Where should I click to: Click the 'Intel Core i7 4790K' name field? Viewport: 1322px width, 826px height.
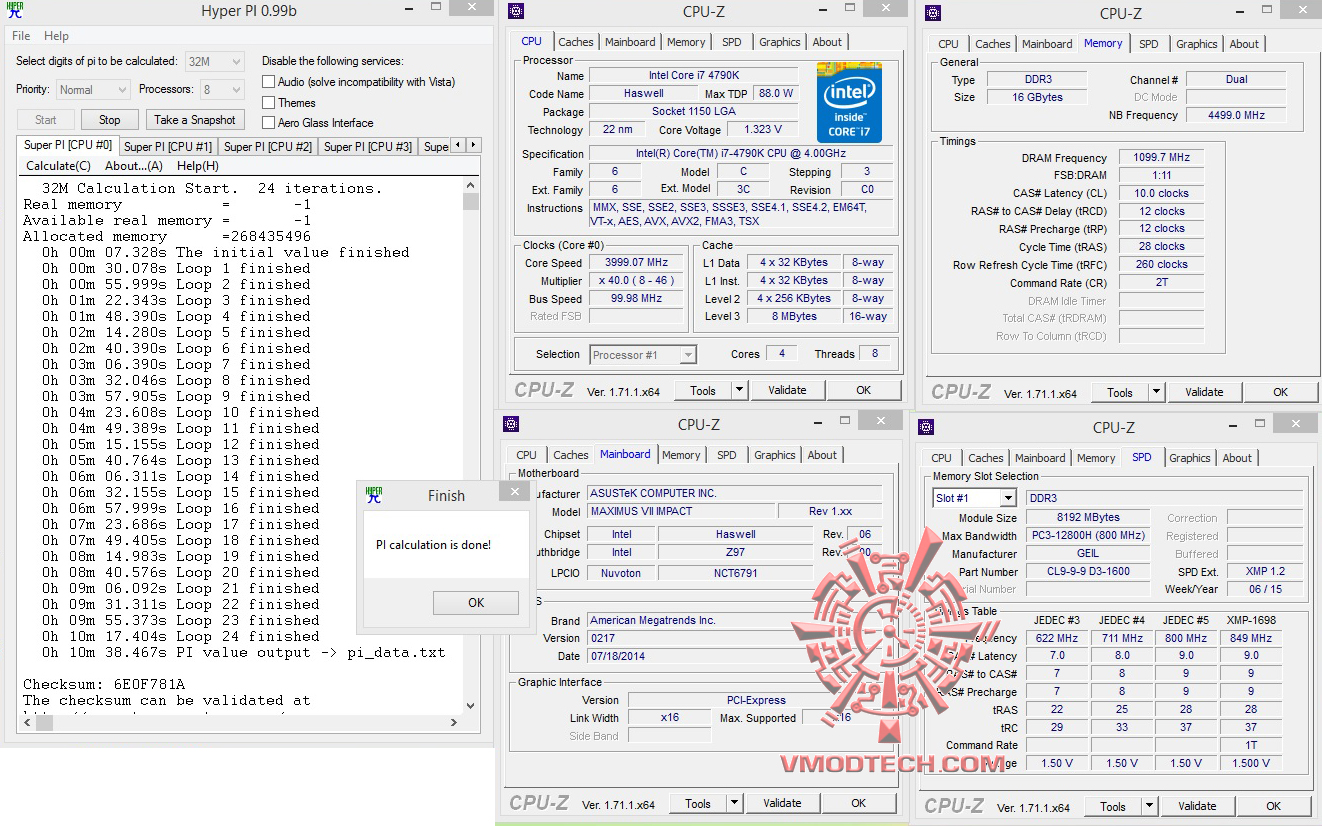pos(694,76)
